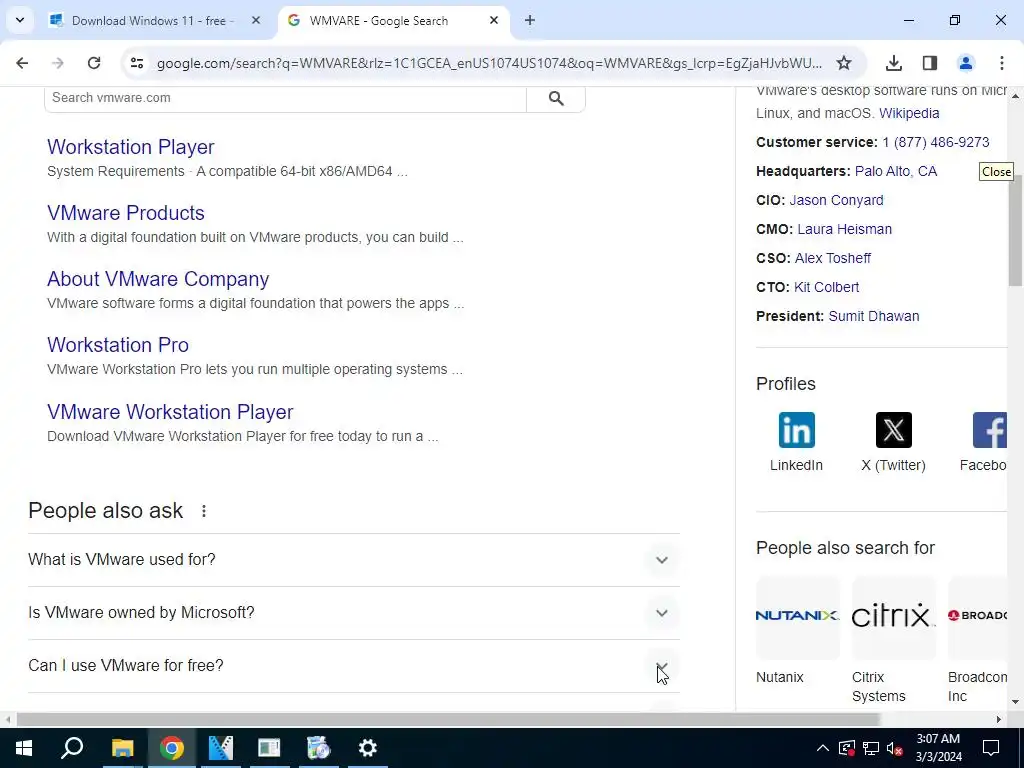Open Palo Alto, CA headquarters link

point(895,171)
